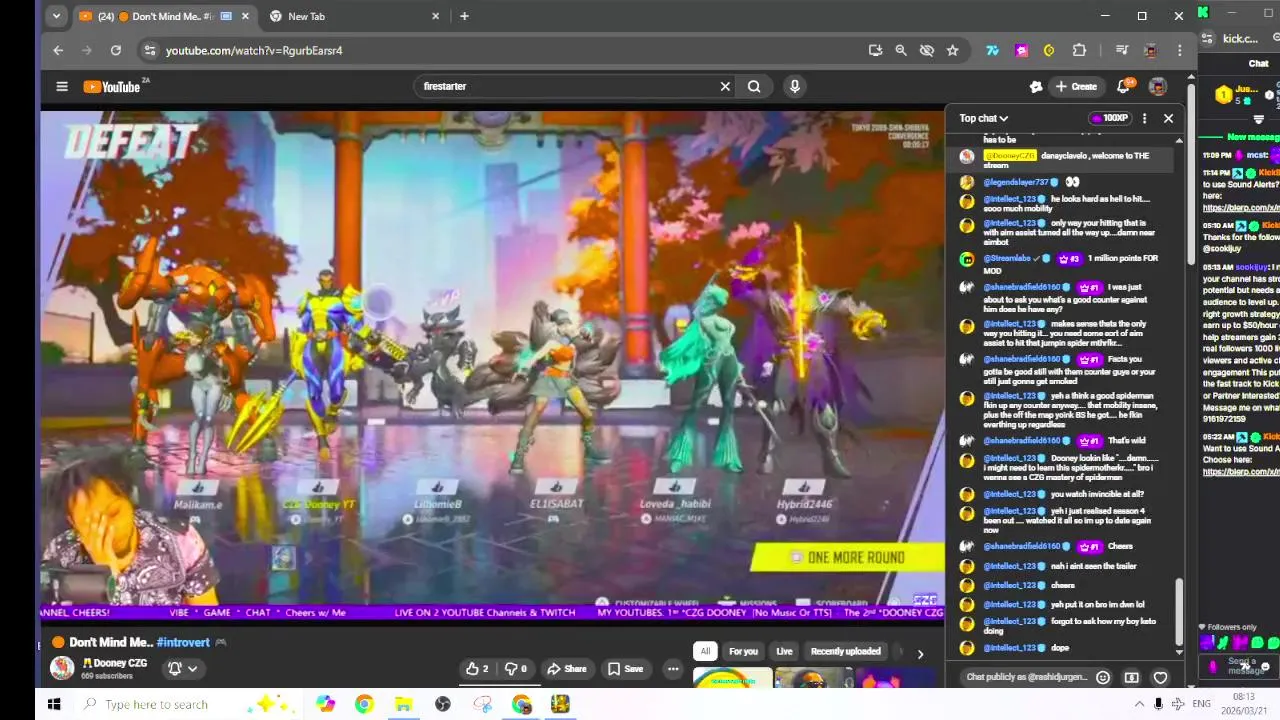Open the chat emoji picker
Viewport: 1280px width, 720px height.
click(x=1103, y=677)
